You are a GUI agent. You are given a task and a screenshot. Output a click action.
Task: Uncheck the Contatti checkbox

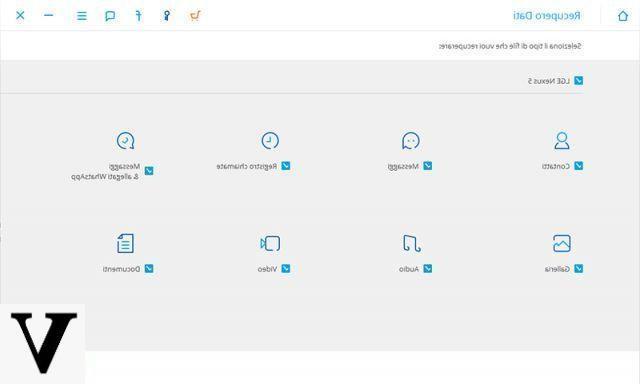click(578, 166)
